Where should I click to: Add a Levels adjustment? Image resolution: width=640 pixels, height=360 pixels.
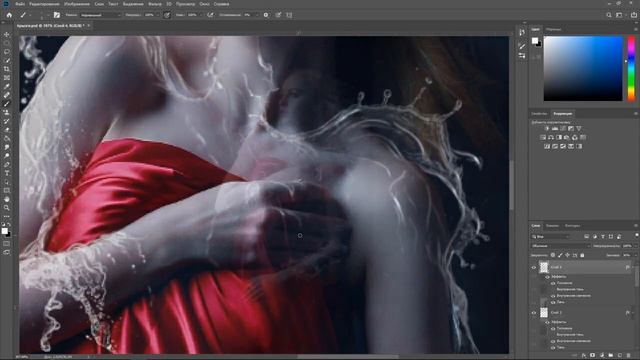(x=555, y=129)
